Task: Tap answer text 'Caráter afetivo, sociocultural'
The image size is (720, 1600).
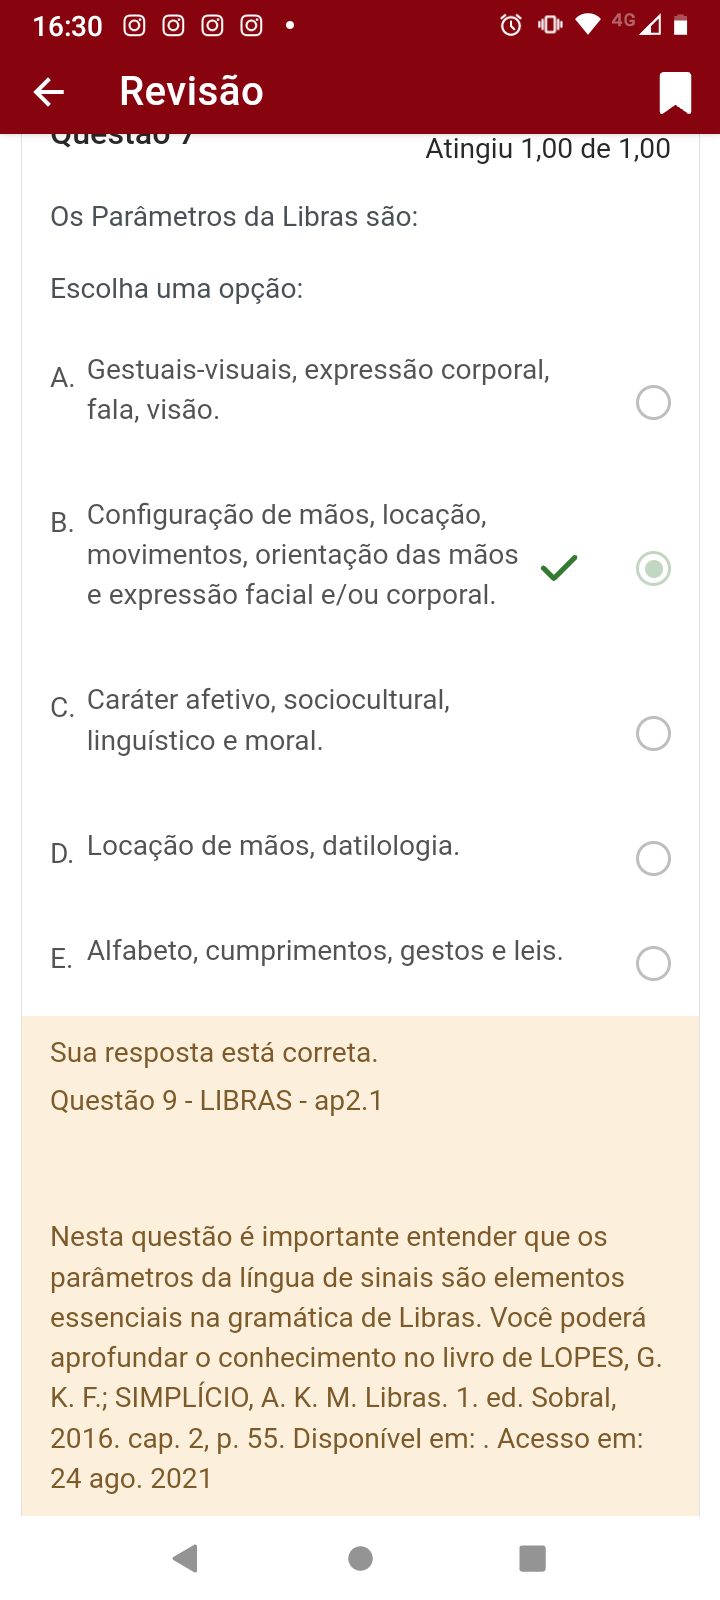Action: click(x=268, y=700)
